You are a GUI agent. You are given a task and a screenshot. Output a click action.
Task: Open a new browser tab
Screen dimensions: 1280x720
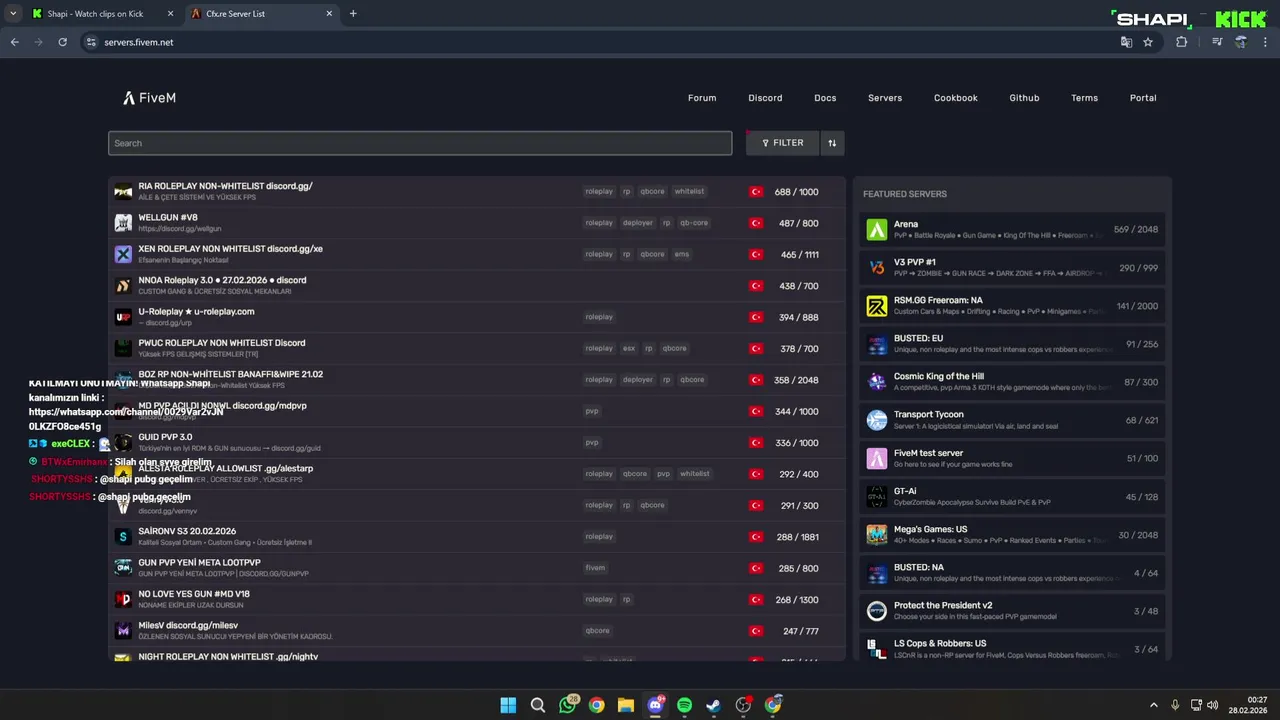[353, 14]
